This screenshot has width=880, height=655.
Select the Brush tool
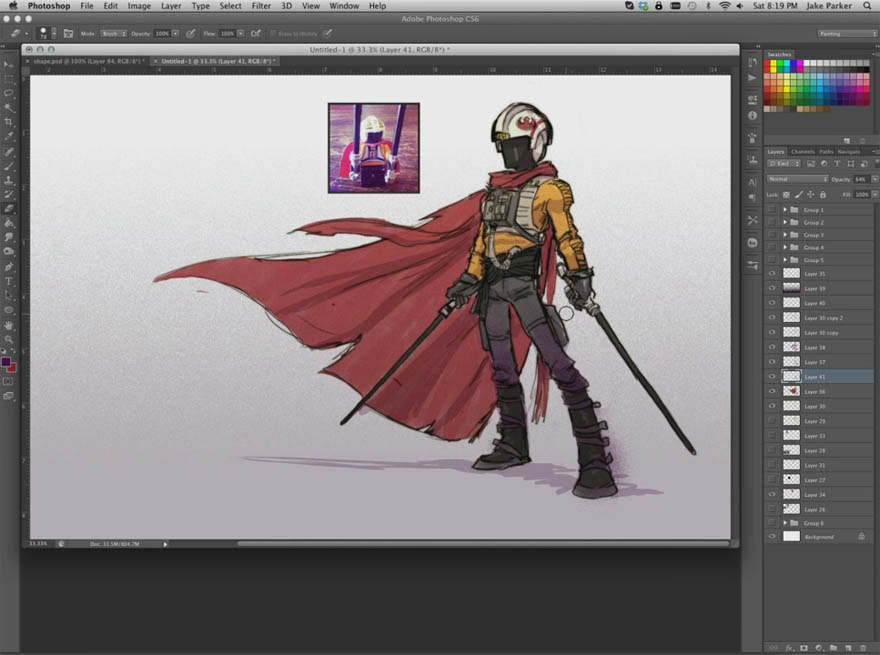[8, 166]
